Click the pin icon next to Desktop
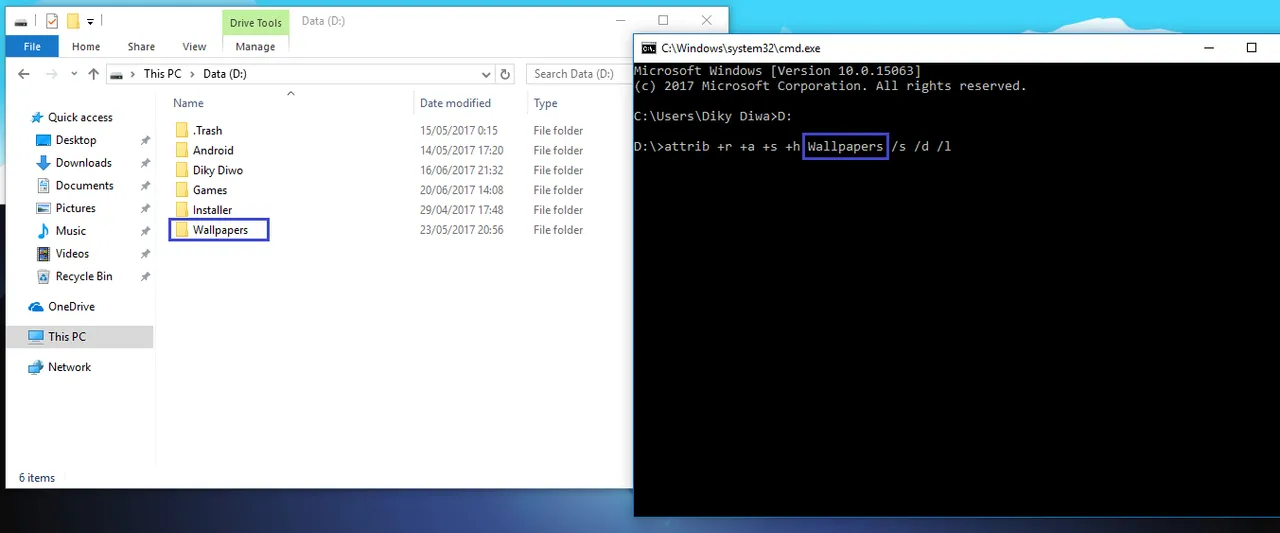Image resolution: width=1280 pixels, height=533 pixels. pyautogui.click(x=145, y=140)
